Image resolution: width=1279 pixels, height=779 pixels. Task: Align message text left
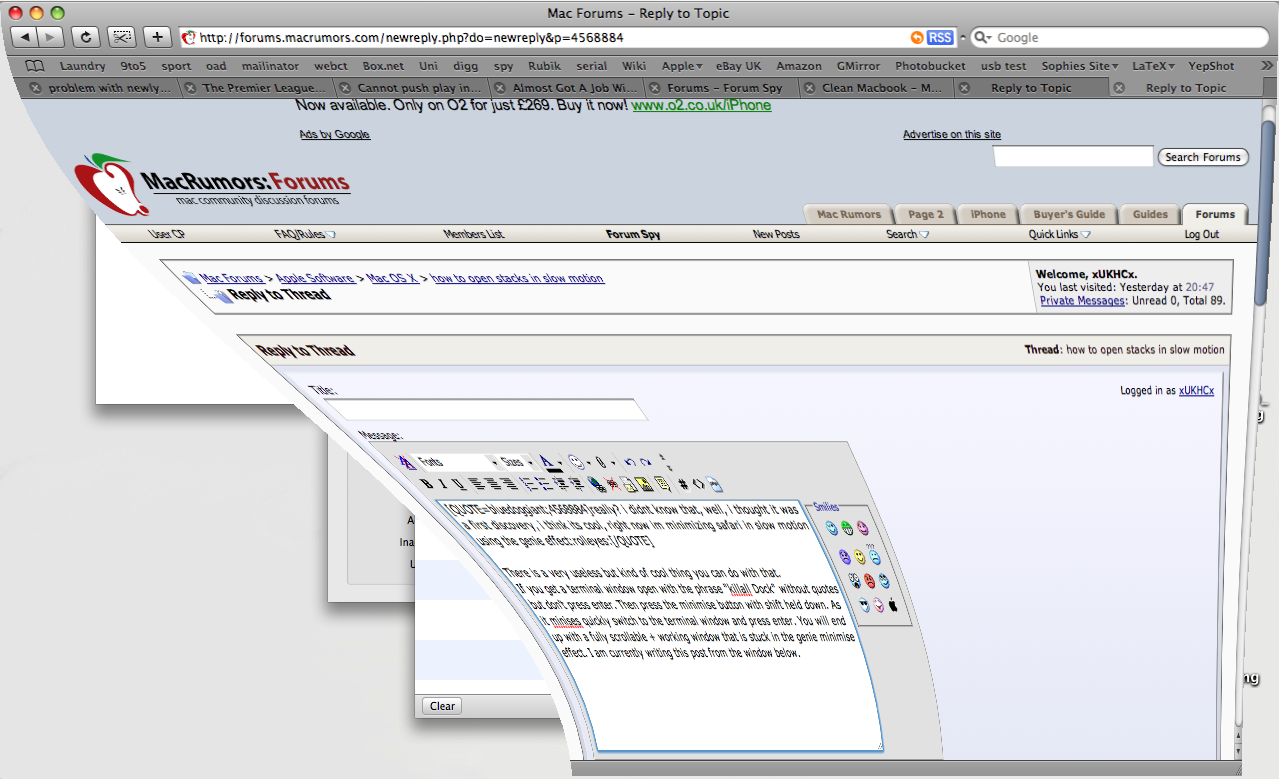(476, 484)
